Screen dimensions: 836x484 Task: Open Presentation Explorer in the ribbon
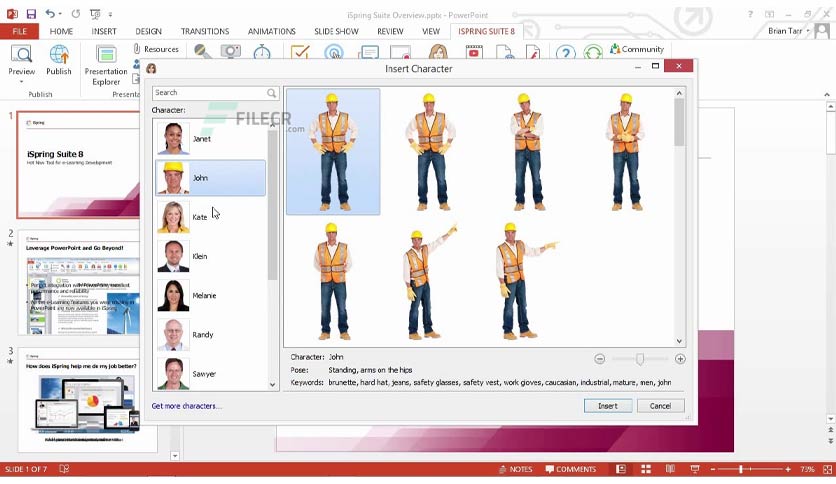tap(106, 65)
